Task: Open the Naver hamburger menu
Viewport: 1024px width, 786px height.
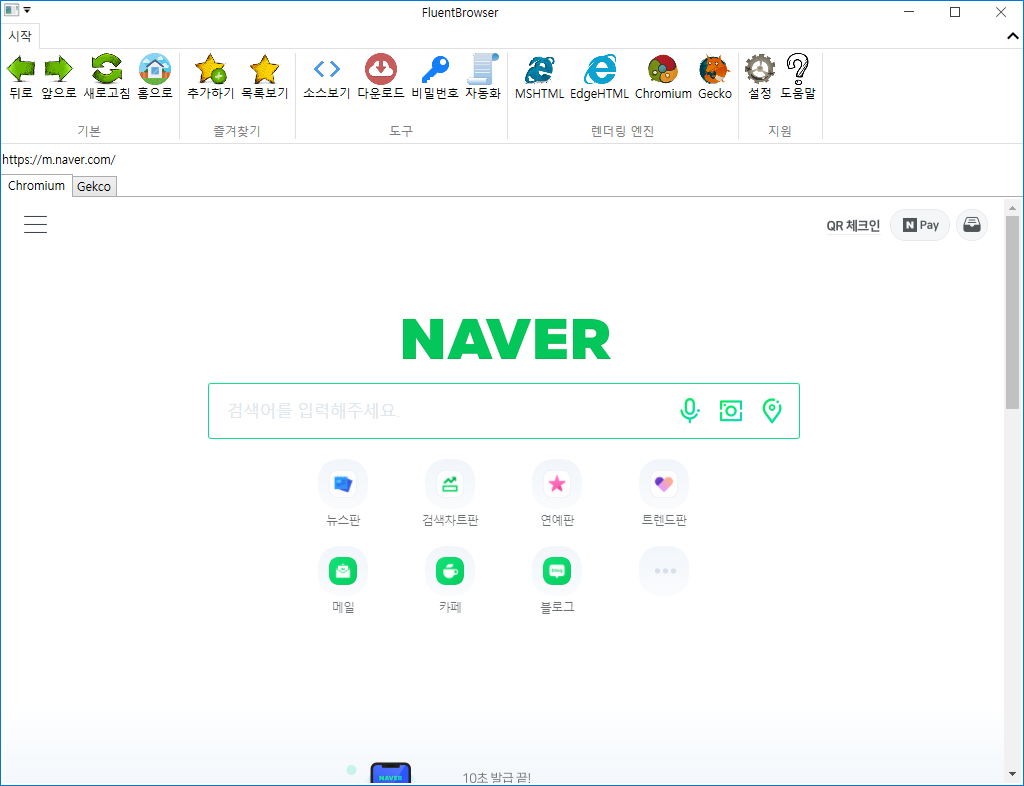Action: [x=35, y=225]
